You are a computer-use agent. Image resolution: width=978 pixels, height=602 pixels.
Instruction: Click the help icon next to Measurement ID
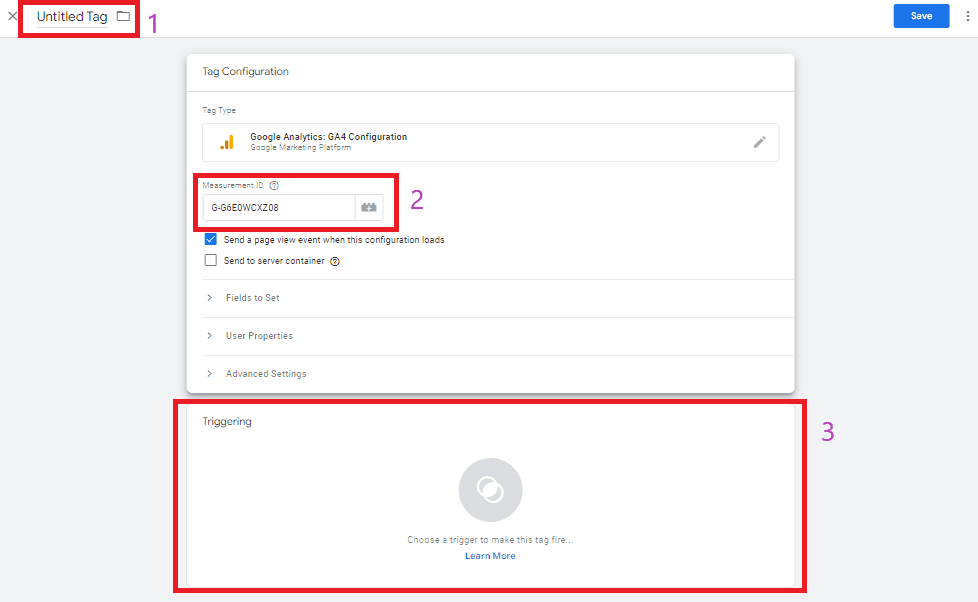274,185
